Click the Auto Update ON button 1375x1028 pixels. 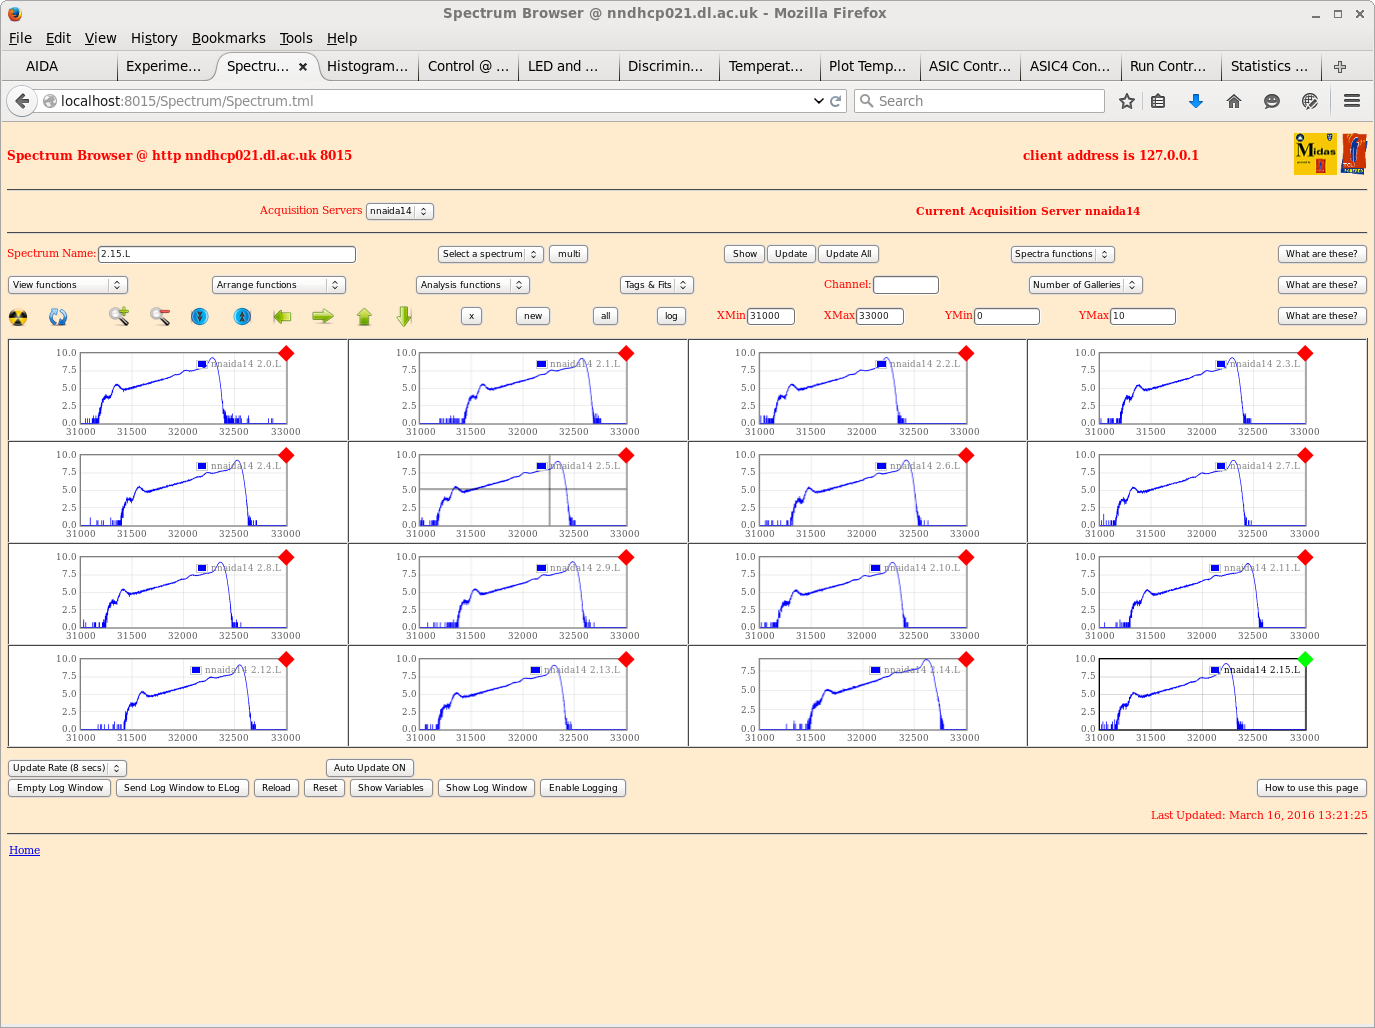(370, 768)
